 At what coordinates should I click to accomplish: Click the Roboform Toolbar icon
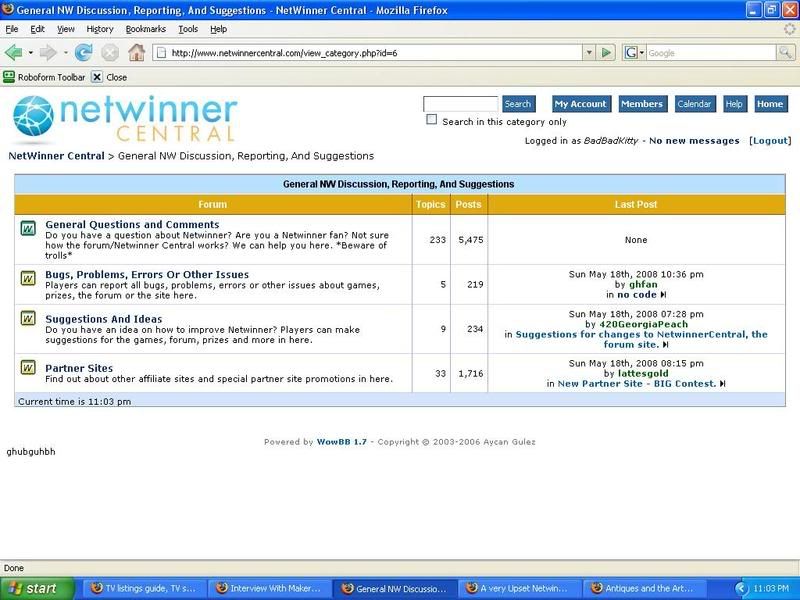point(9,77)
